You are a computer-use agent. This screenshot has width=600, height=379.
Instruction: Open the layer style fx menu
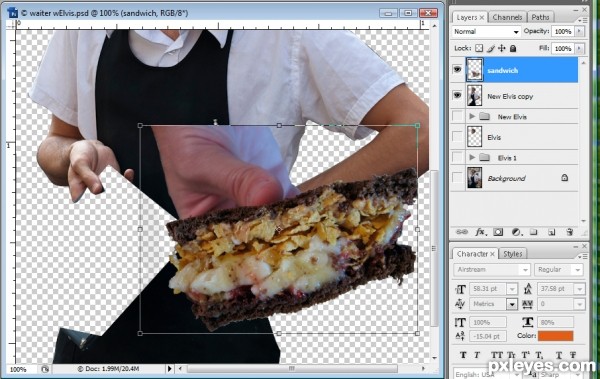(480, 232)
